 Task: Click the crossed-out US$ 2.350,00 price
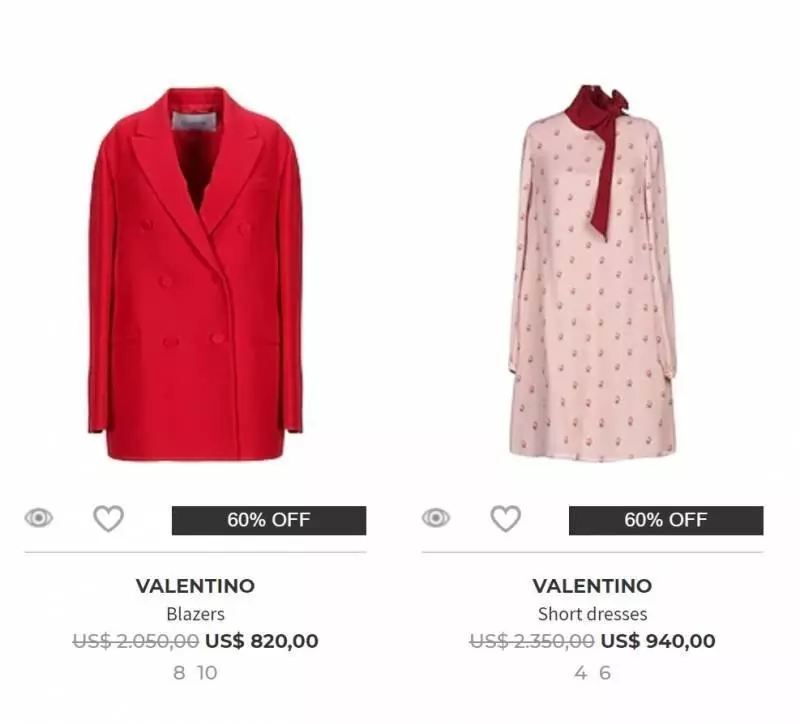(x=532, y=641)
